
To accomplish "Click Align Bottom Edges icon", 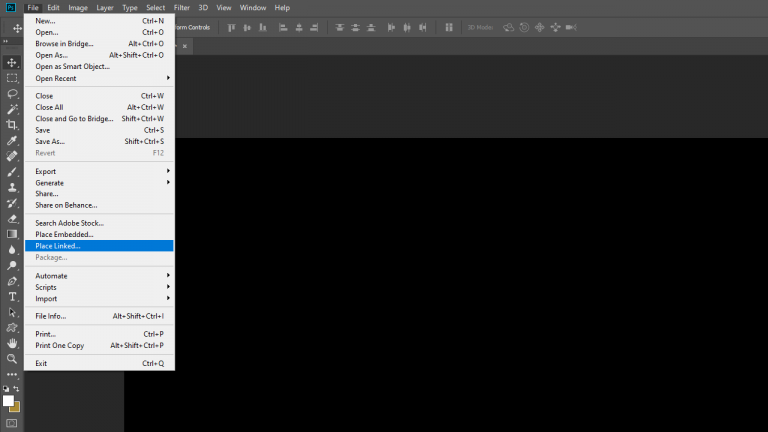I will point(263,27).
